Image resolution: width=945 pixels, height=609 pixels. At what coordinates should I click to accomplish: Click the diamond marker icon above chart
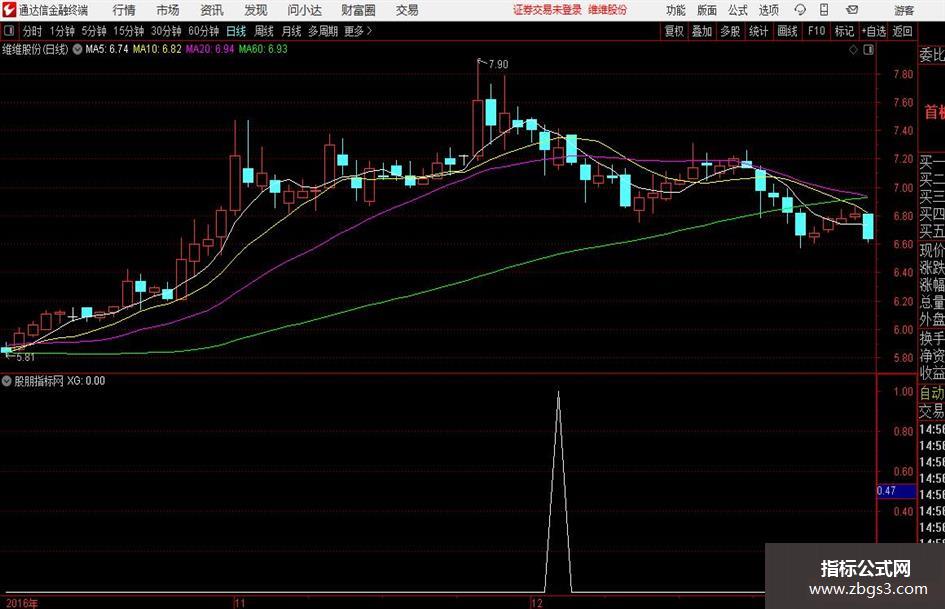[x=853, y=50]
